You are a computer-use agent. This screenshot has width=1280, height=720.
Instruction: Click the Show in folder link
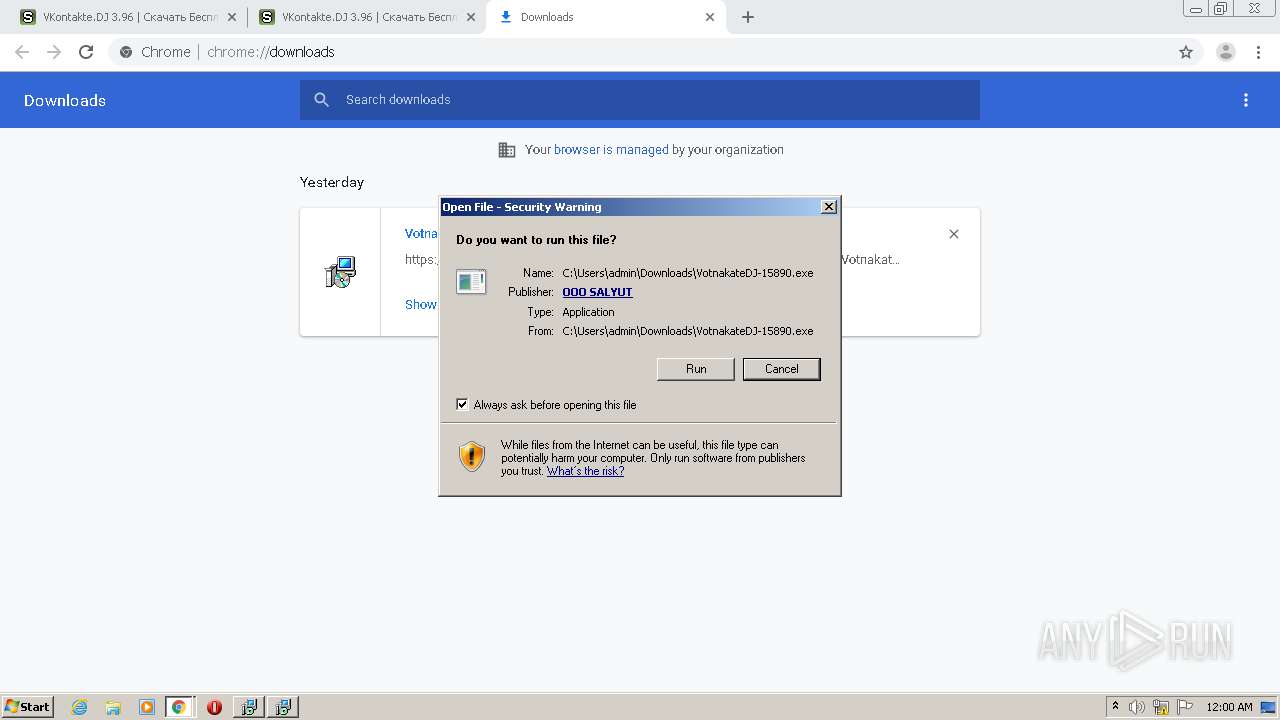420,304
